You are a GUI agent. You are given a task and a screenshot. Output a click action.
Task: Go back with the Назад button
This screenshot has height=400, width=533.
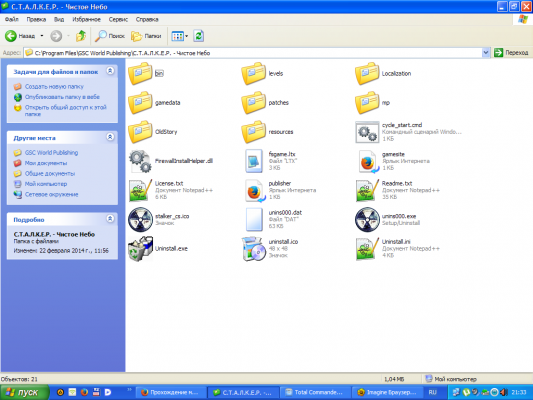(x=20, y=36)
